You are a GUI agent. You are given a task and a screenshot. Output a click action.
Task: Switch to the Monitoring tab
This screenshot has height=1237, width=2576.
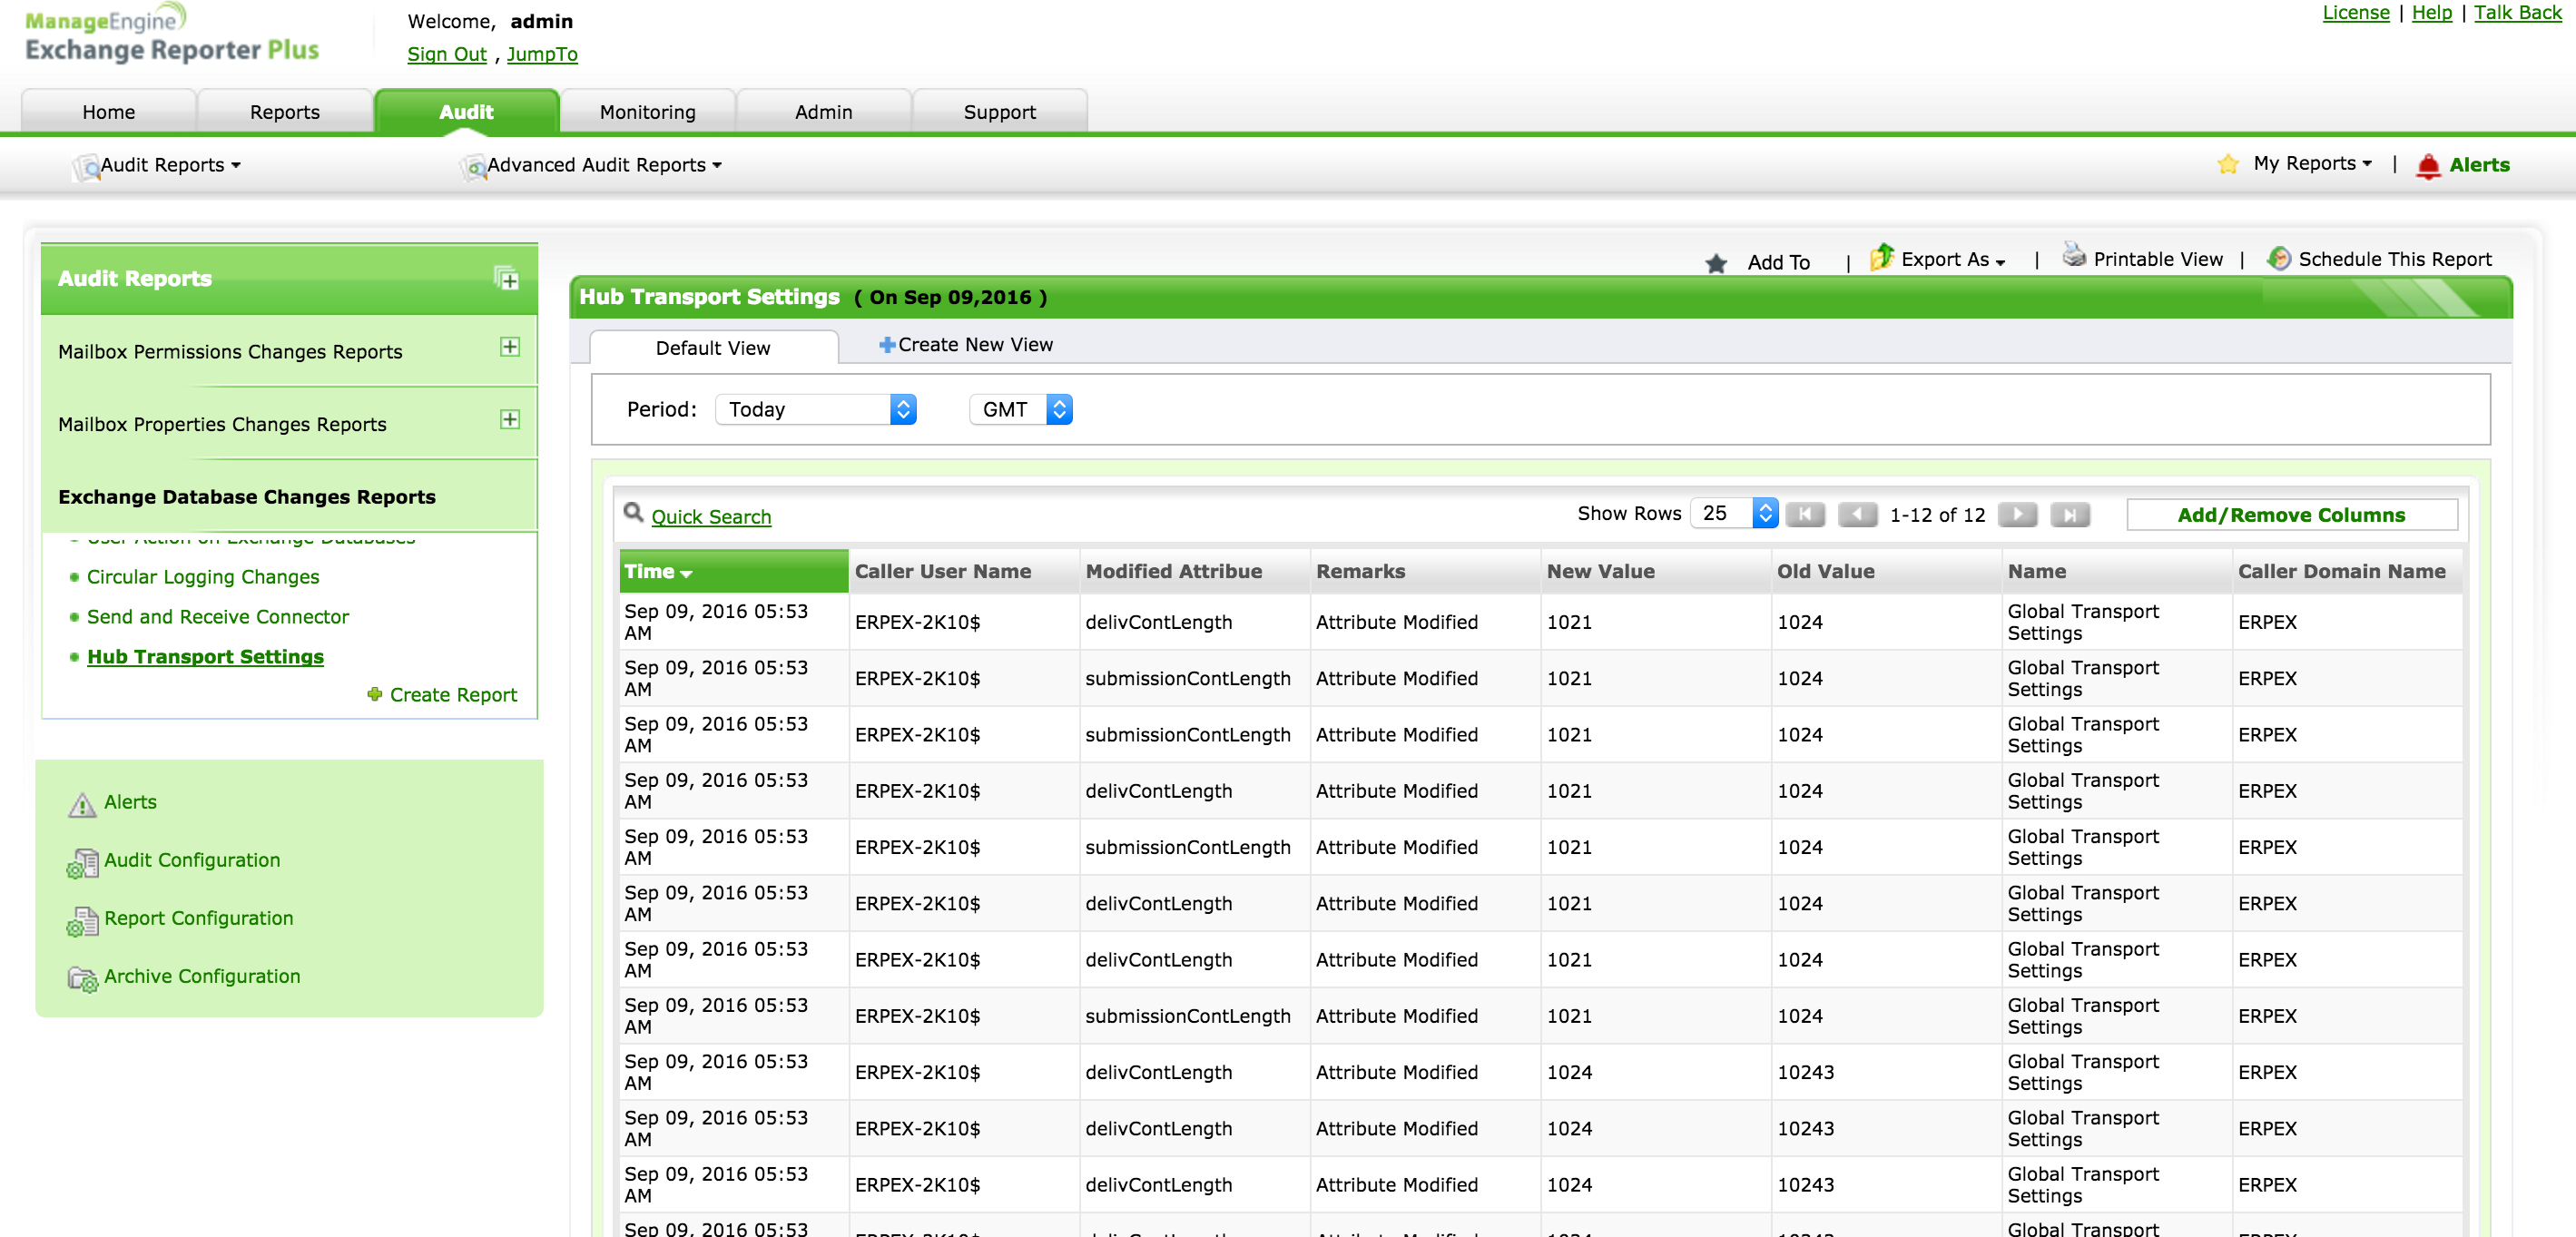click(647, 112)
